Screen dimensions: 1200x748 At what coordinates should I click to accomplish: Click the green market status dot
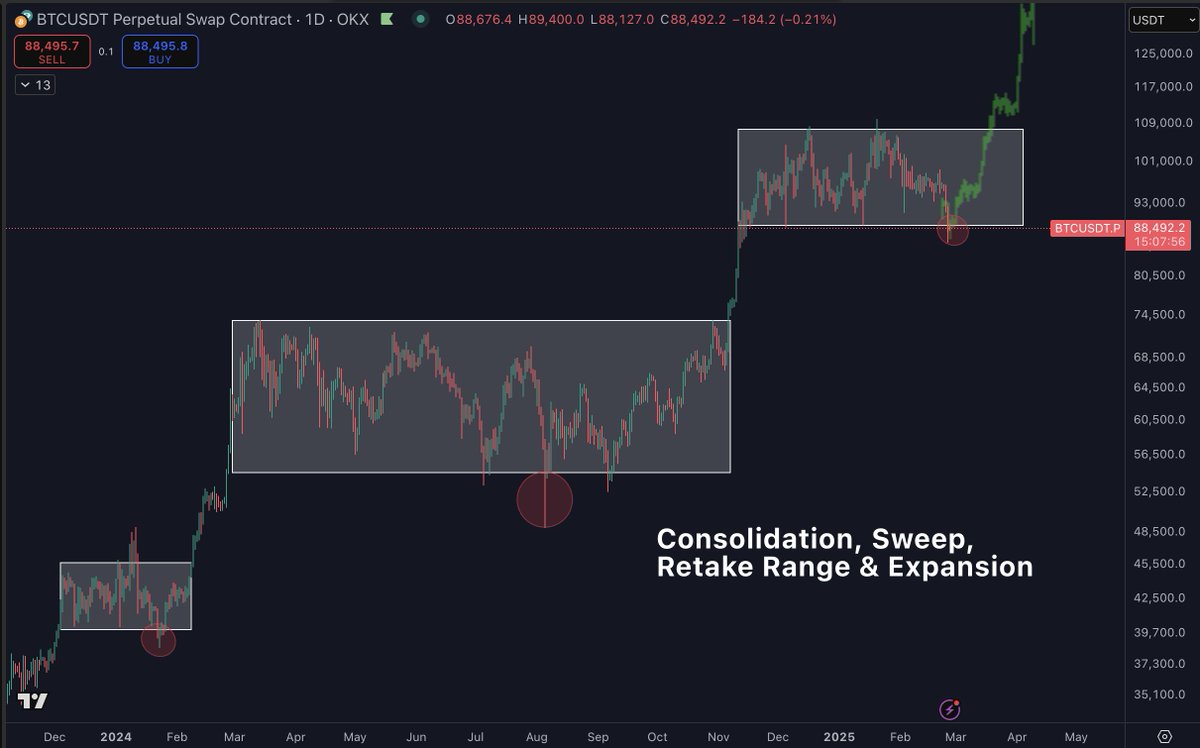(421, 19)
